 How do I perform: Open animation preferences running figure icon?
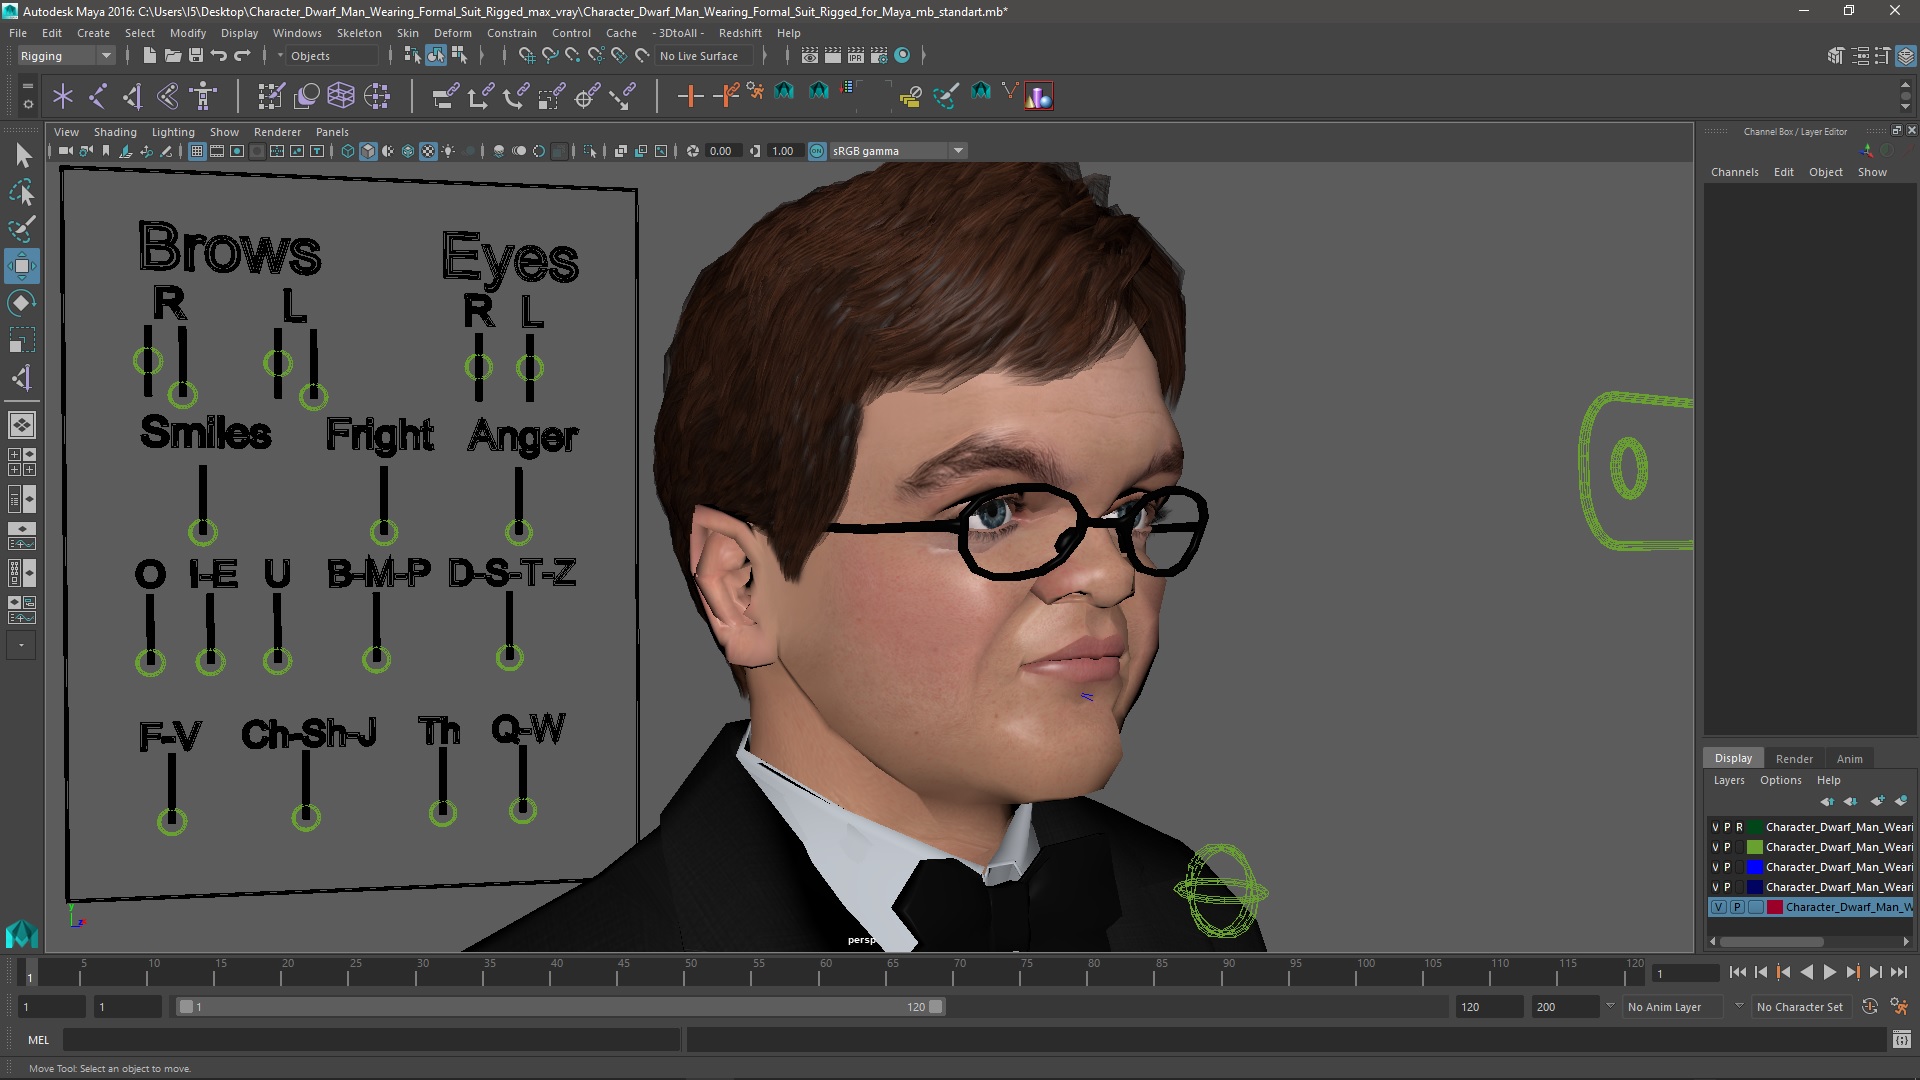(1899, 1007)
